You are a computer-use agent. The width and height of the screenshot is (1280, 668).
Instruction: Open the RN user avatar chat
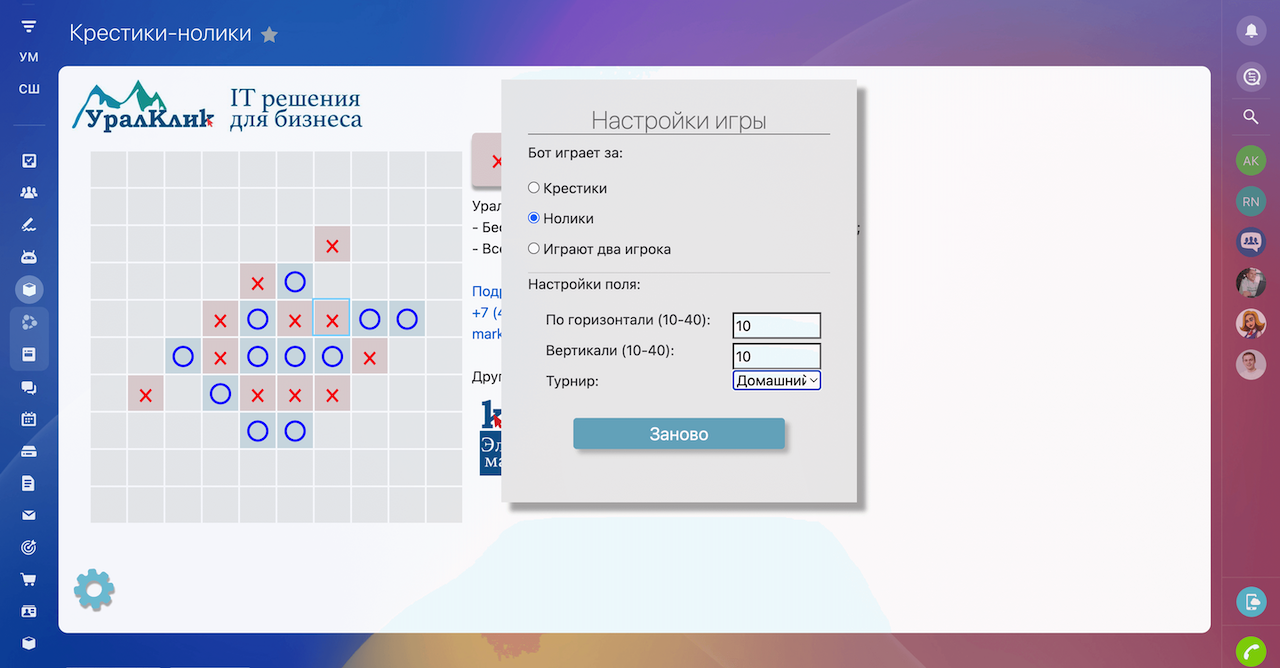pyautogui.click(x=1250, y=201)
